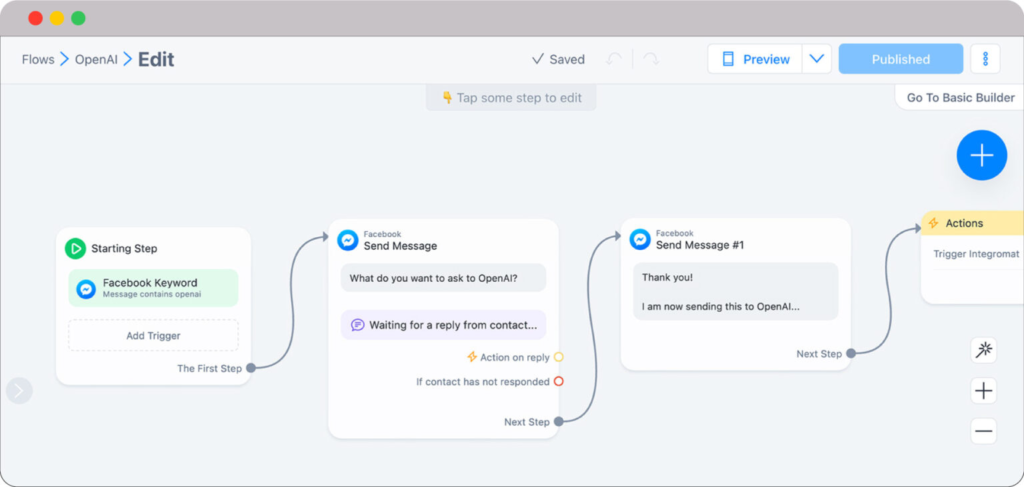Click the undo arrow icon
The height and width of the screenshot is (487, 1024).
tap(614, 59)
